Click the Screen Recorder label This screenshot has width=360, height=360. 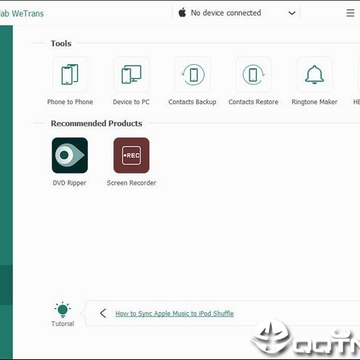click(x=131, y=183)
